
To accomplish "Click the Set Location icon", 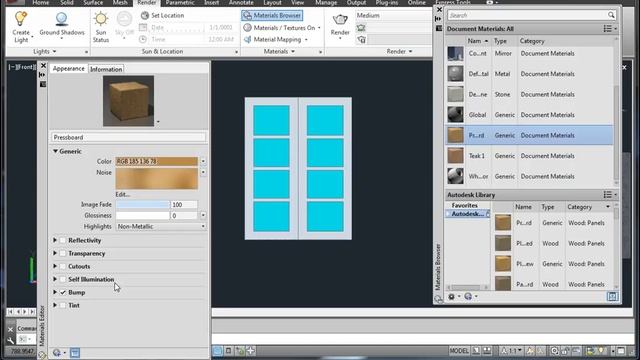I will coord(144,16).
